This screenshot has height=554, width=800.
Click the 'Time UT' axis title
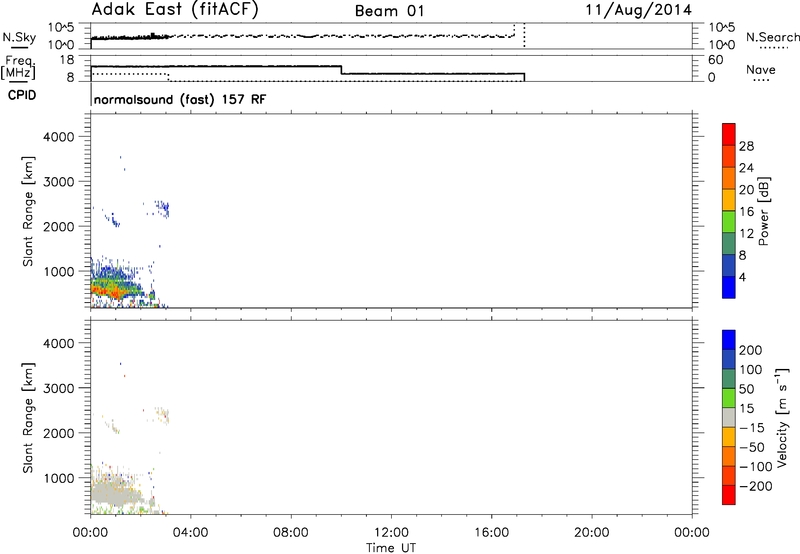391,548
